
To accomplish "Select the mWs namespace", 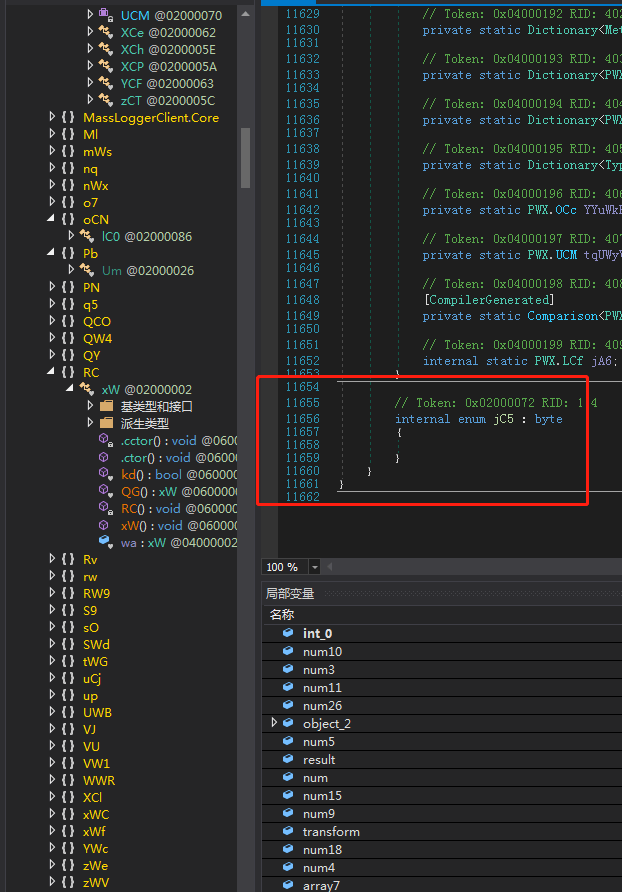I will pos(97,151).
